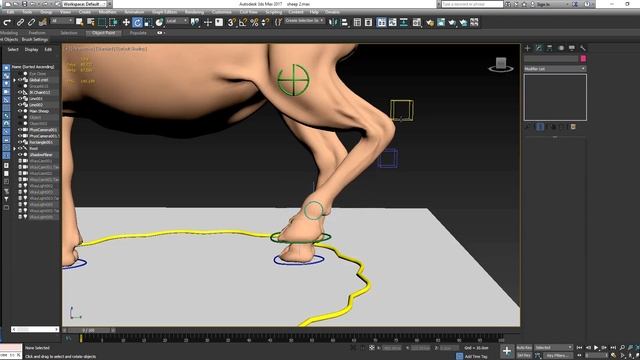Open the ribbon display options dropdown
The image size is (640, 360).
(x=161, y=33)
